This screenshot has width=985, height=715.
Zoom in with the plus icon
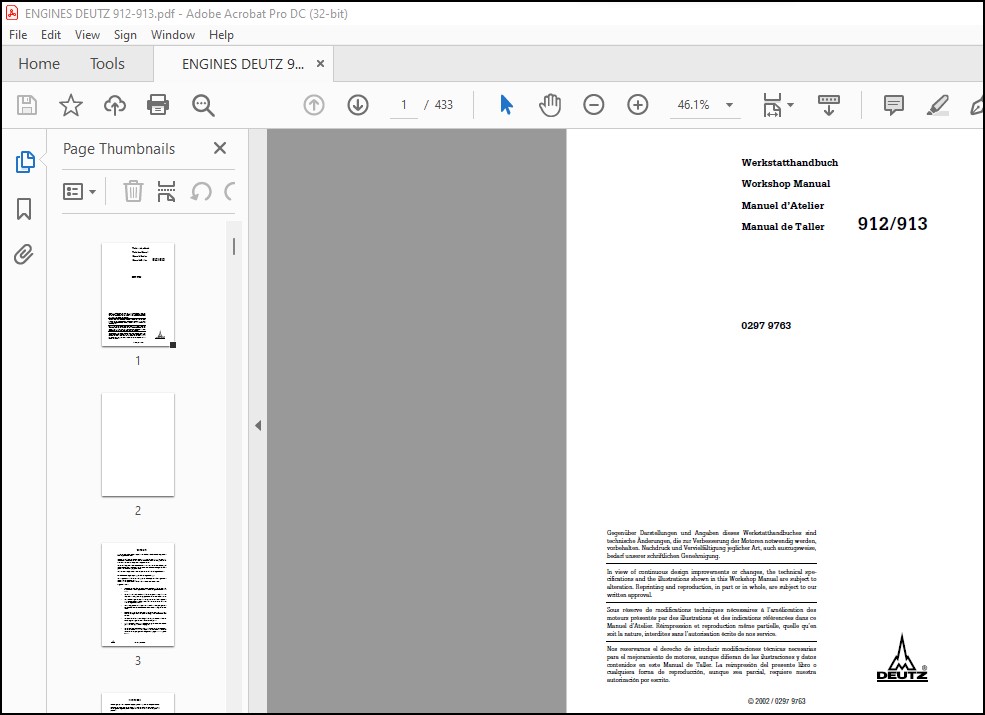click(x=638, y=105)
